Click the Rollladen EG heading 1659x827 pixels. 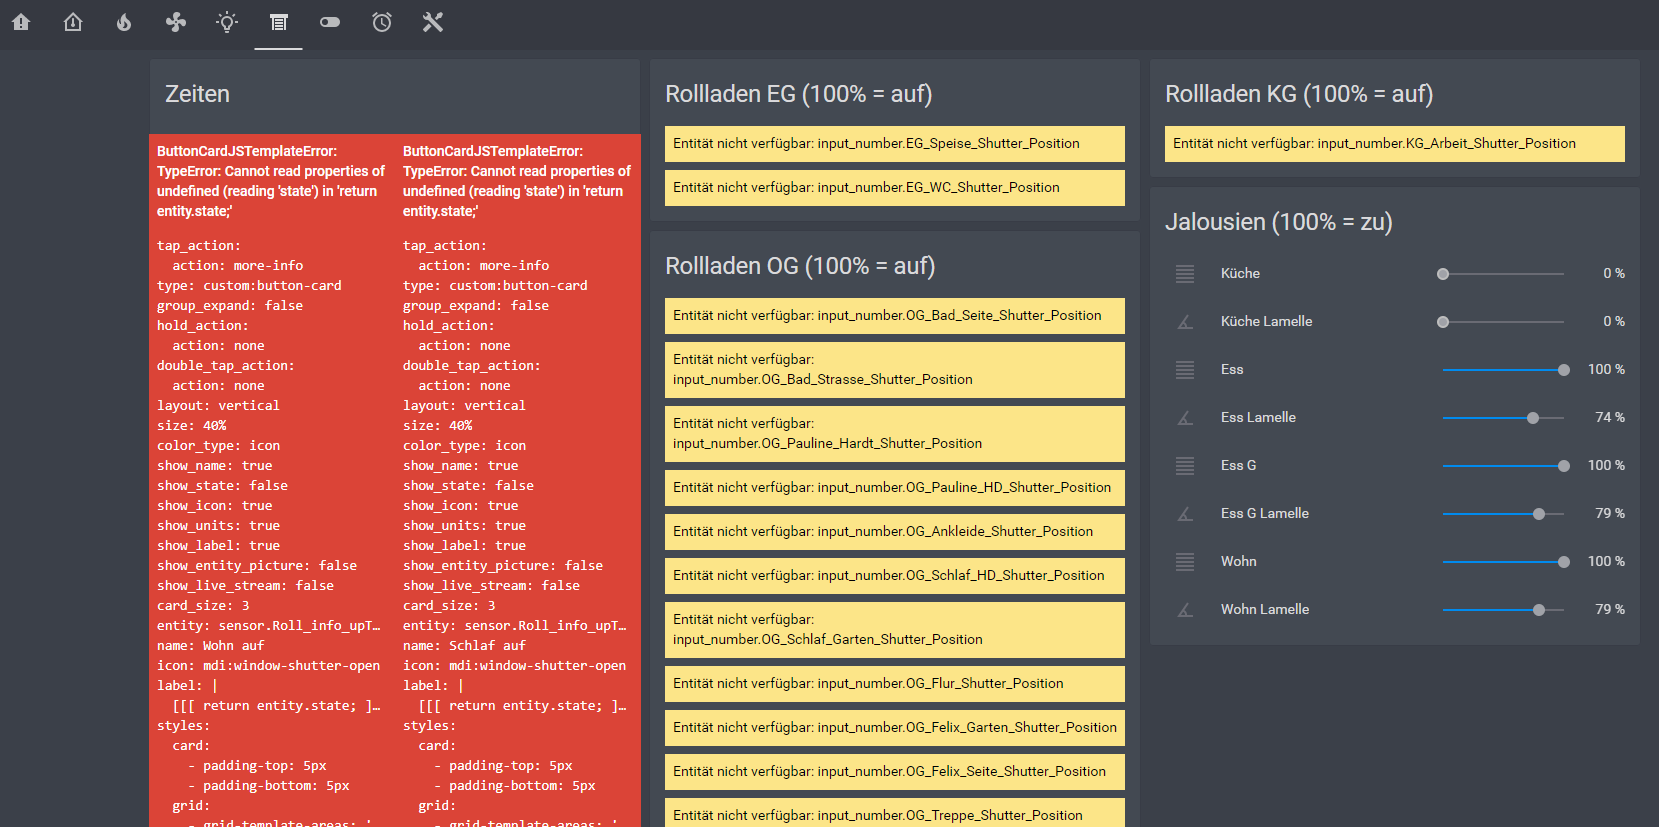(x=799, y=94)
